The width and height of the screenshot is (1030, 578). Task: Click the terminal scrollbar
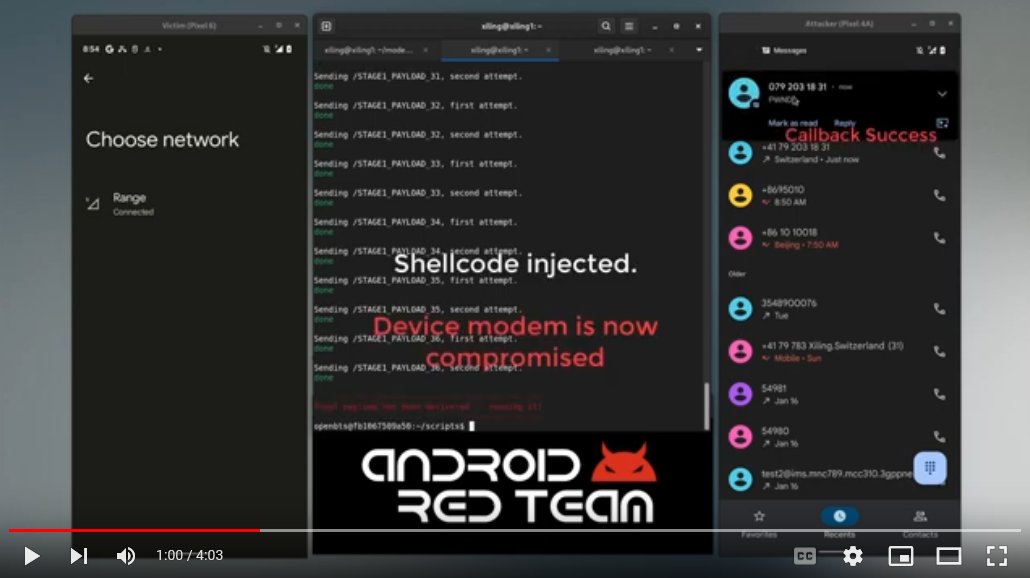pos(706,405)
